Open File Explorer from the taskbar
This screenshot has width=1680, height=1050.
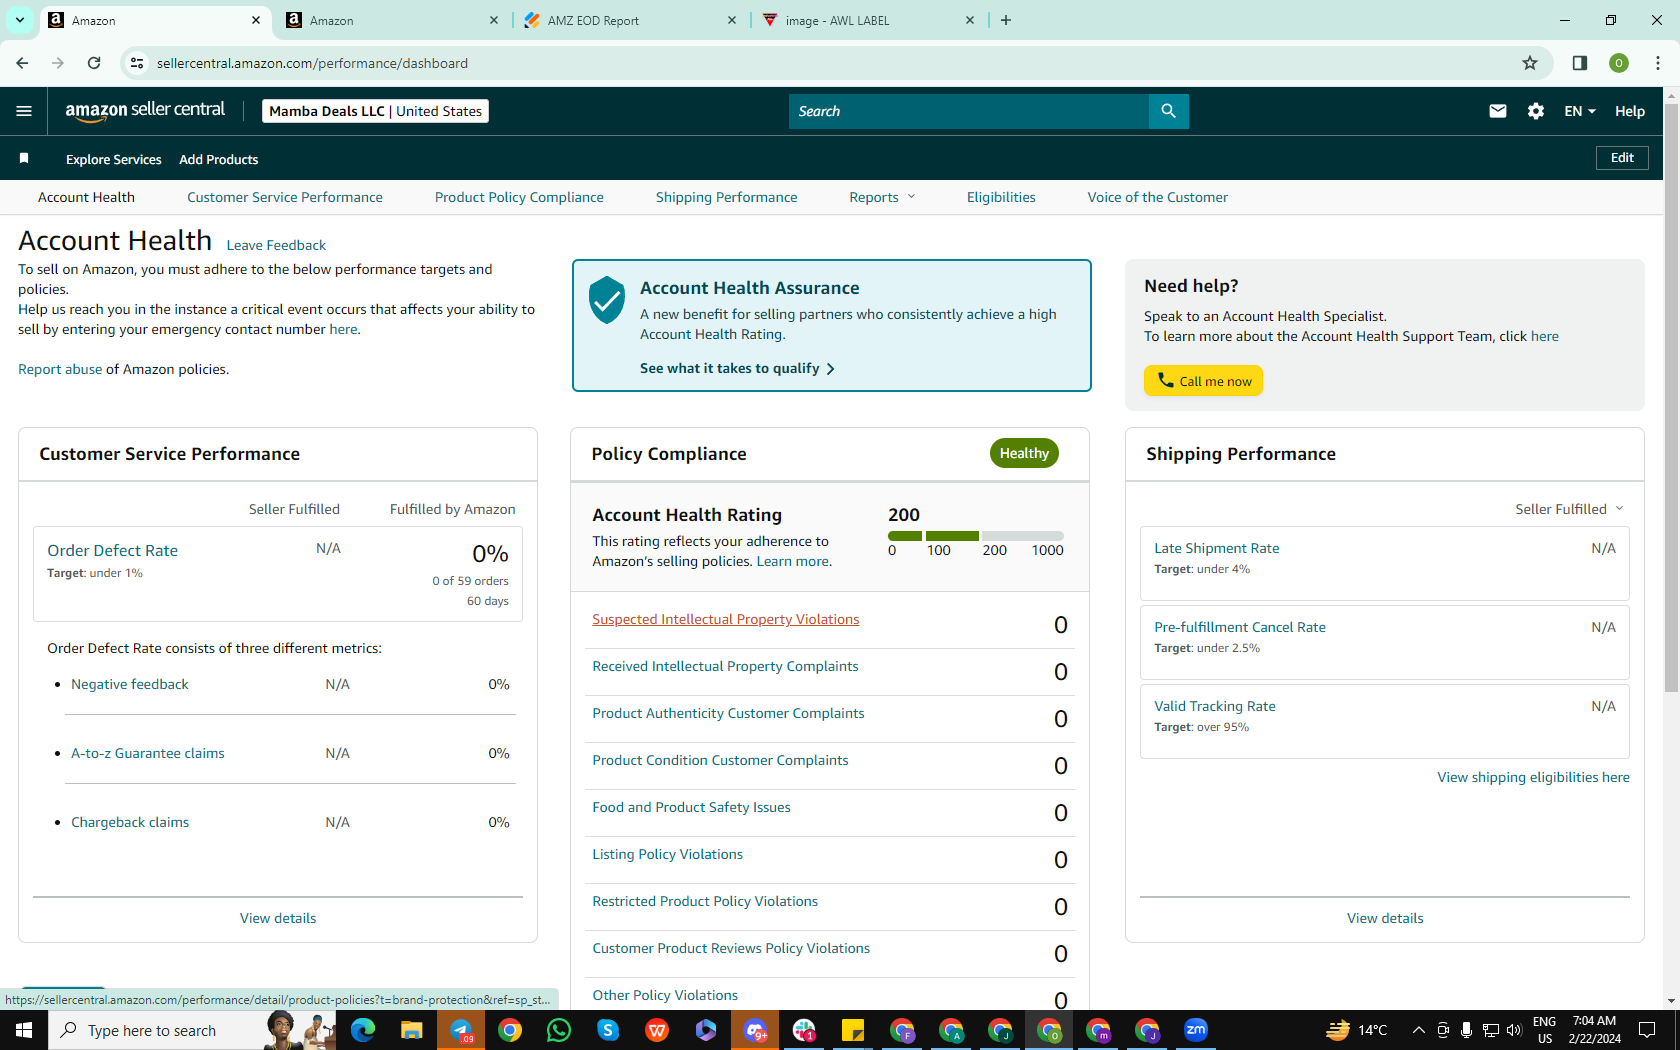412,1030
